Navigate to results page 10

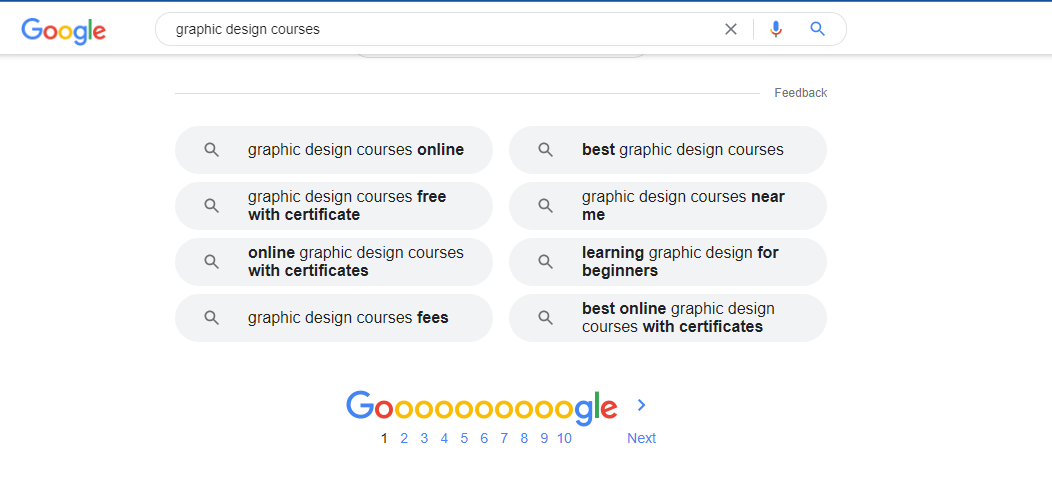click(x=564, y=438)
